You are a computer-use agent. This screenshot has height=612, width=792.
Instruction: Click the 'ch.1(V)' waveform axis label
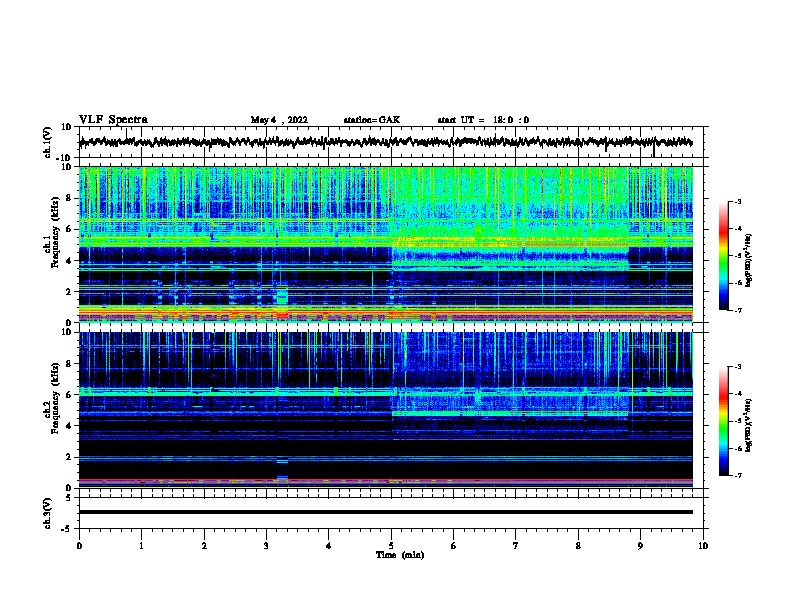48,142
